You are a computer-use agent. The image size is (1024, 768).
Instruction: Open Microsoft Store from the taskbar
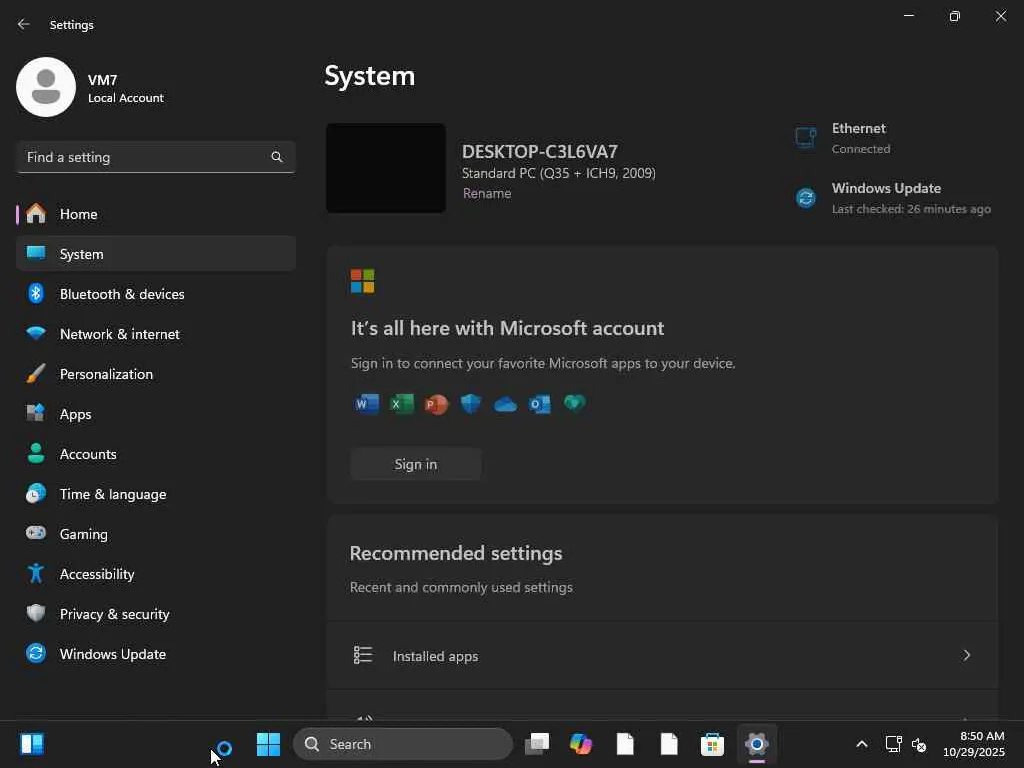tap(712, 744)
